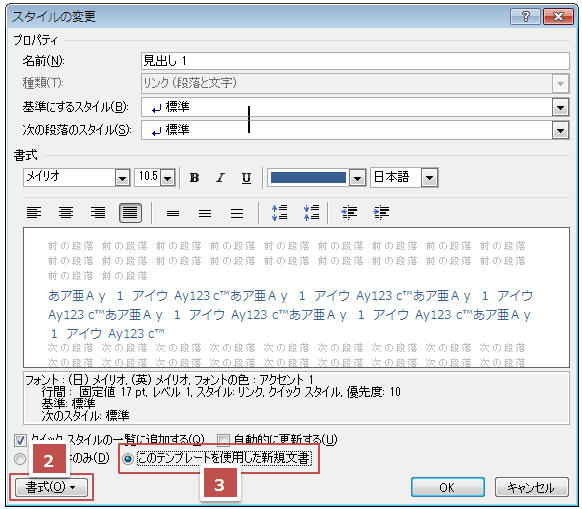Select new documents based on this template
This screenshot has height=509, width=582.
[x=128, y=459]
